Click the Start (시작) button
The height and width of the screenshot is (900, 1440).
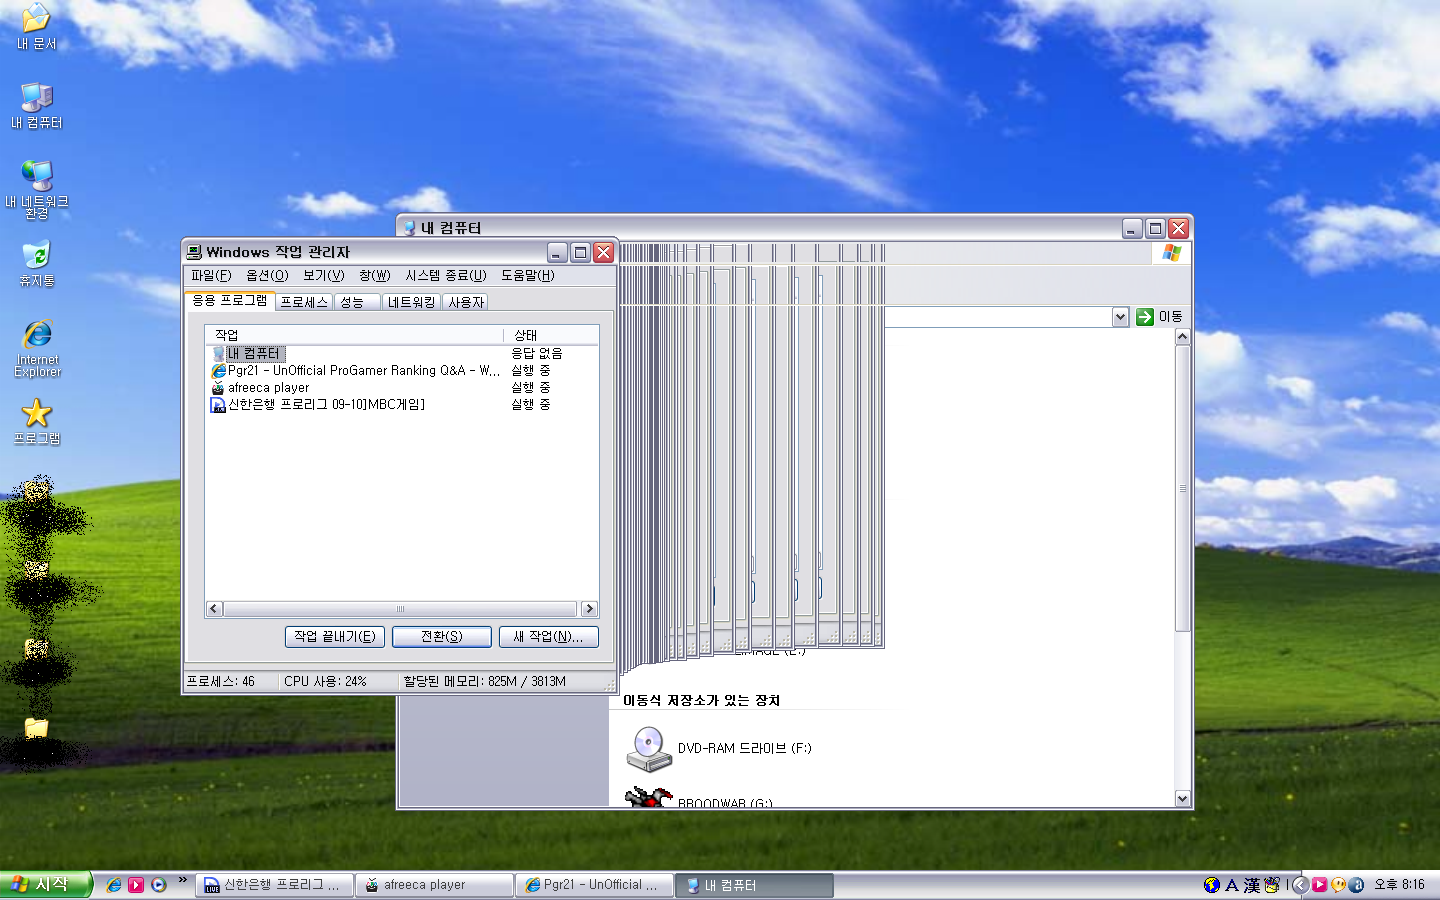pos(45,885)
